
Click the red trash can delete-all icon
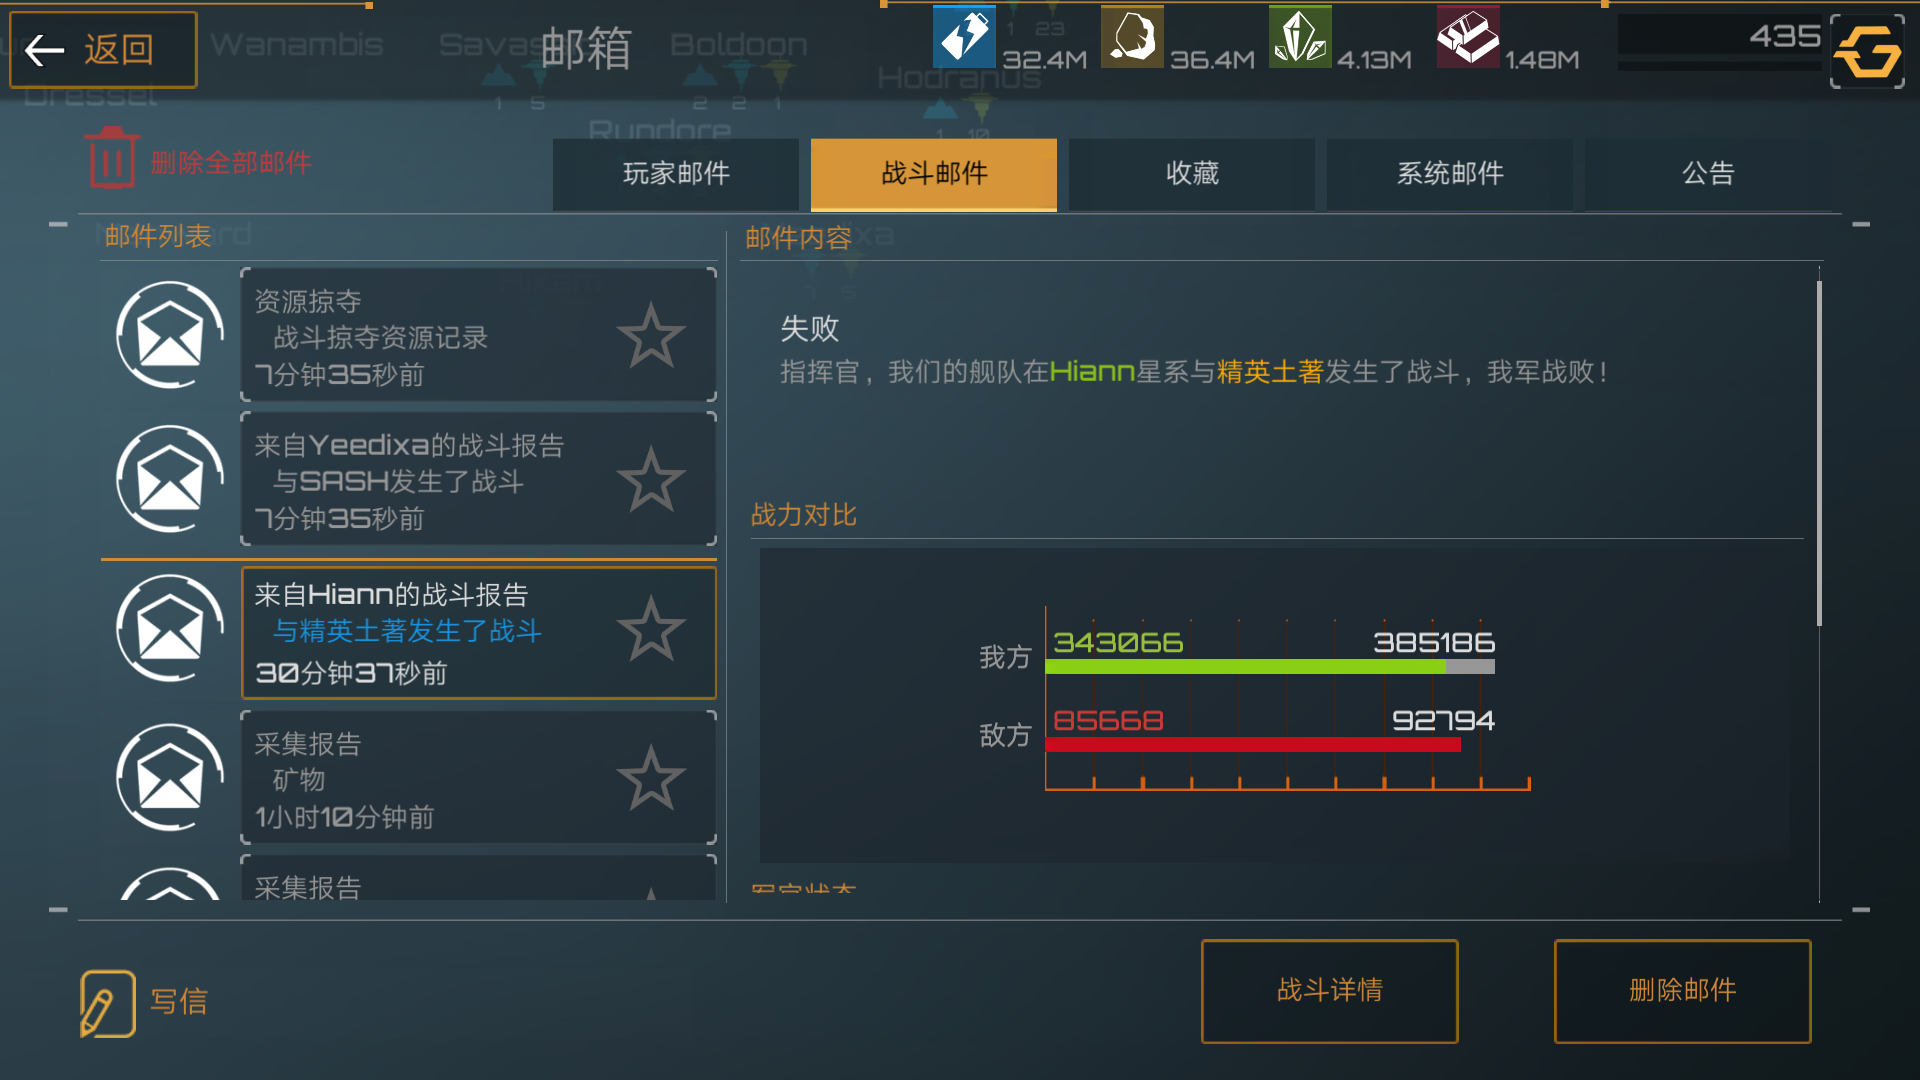pyautogui.click(x=112, y=158)
